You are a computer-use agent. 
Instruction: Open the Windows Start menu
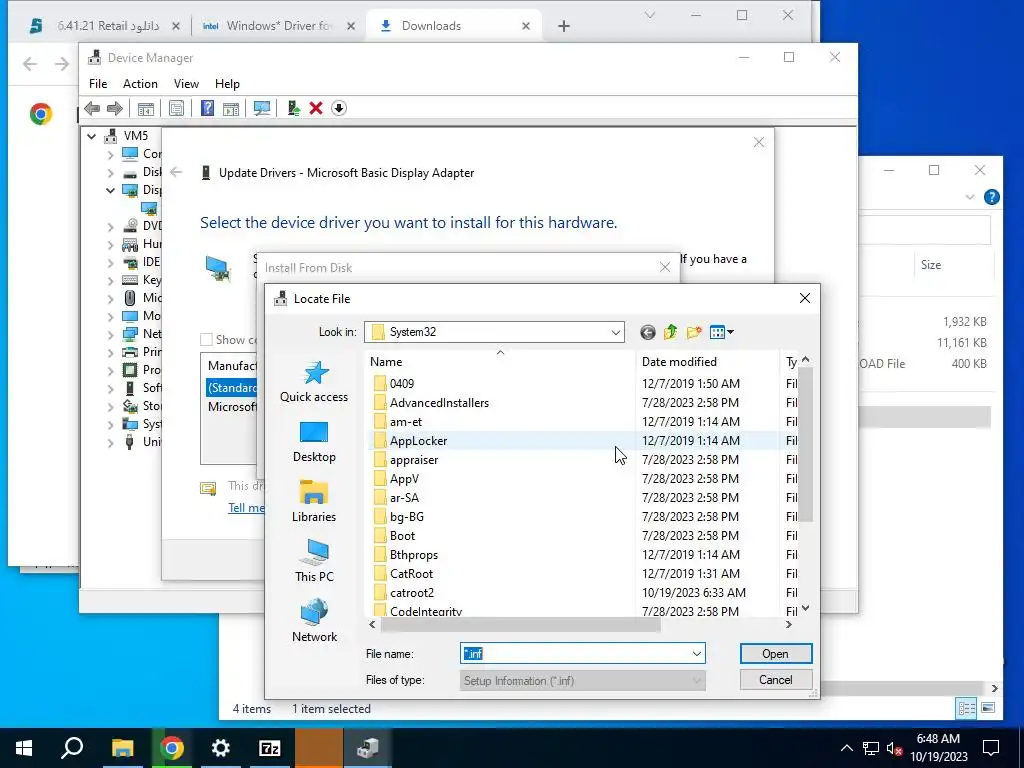[x=24, y=748]
